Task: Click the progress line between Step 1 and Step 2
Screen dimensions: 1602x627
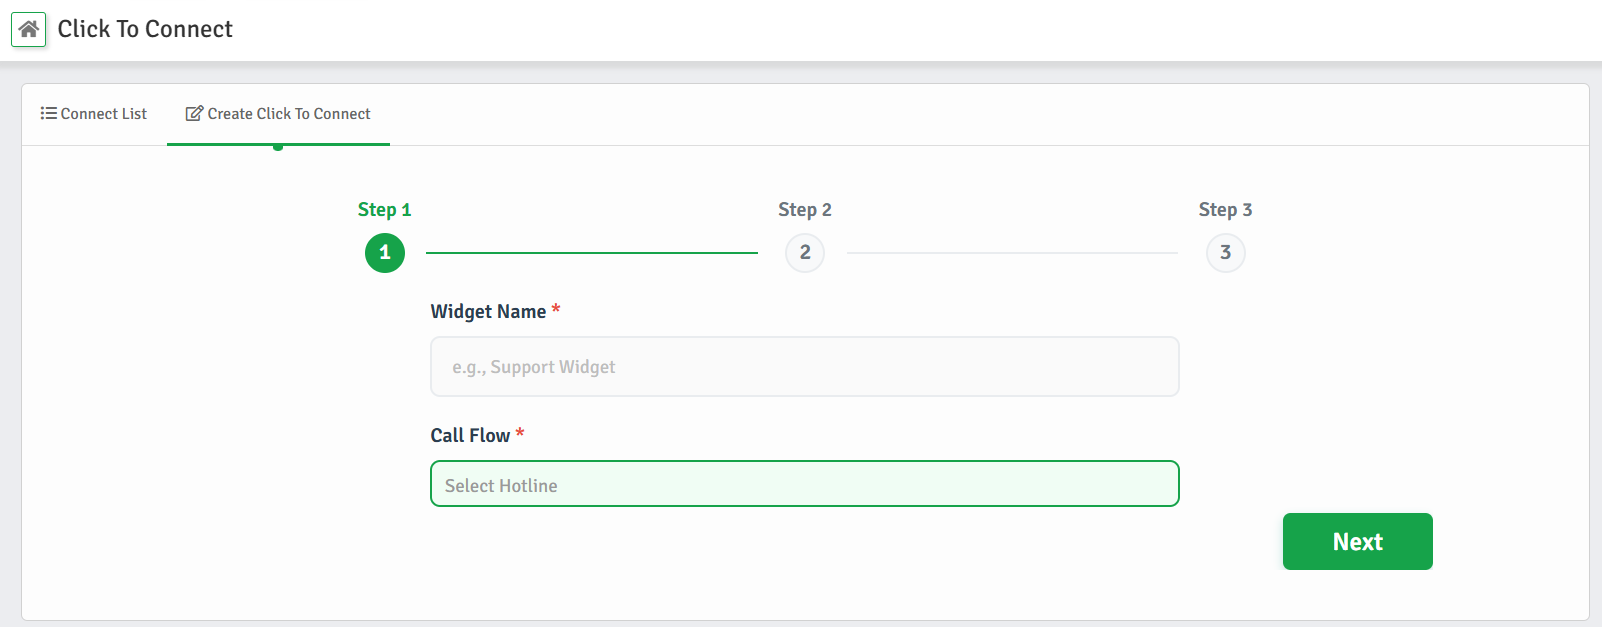Action: (x=592, y=252)
